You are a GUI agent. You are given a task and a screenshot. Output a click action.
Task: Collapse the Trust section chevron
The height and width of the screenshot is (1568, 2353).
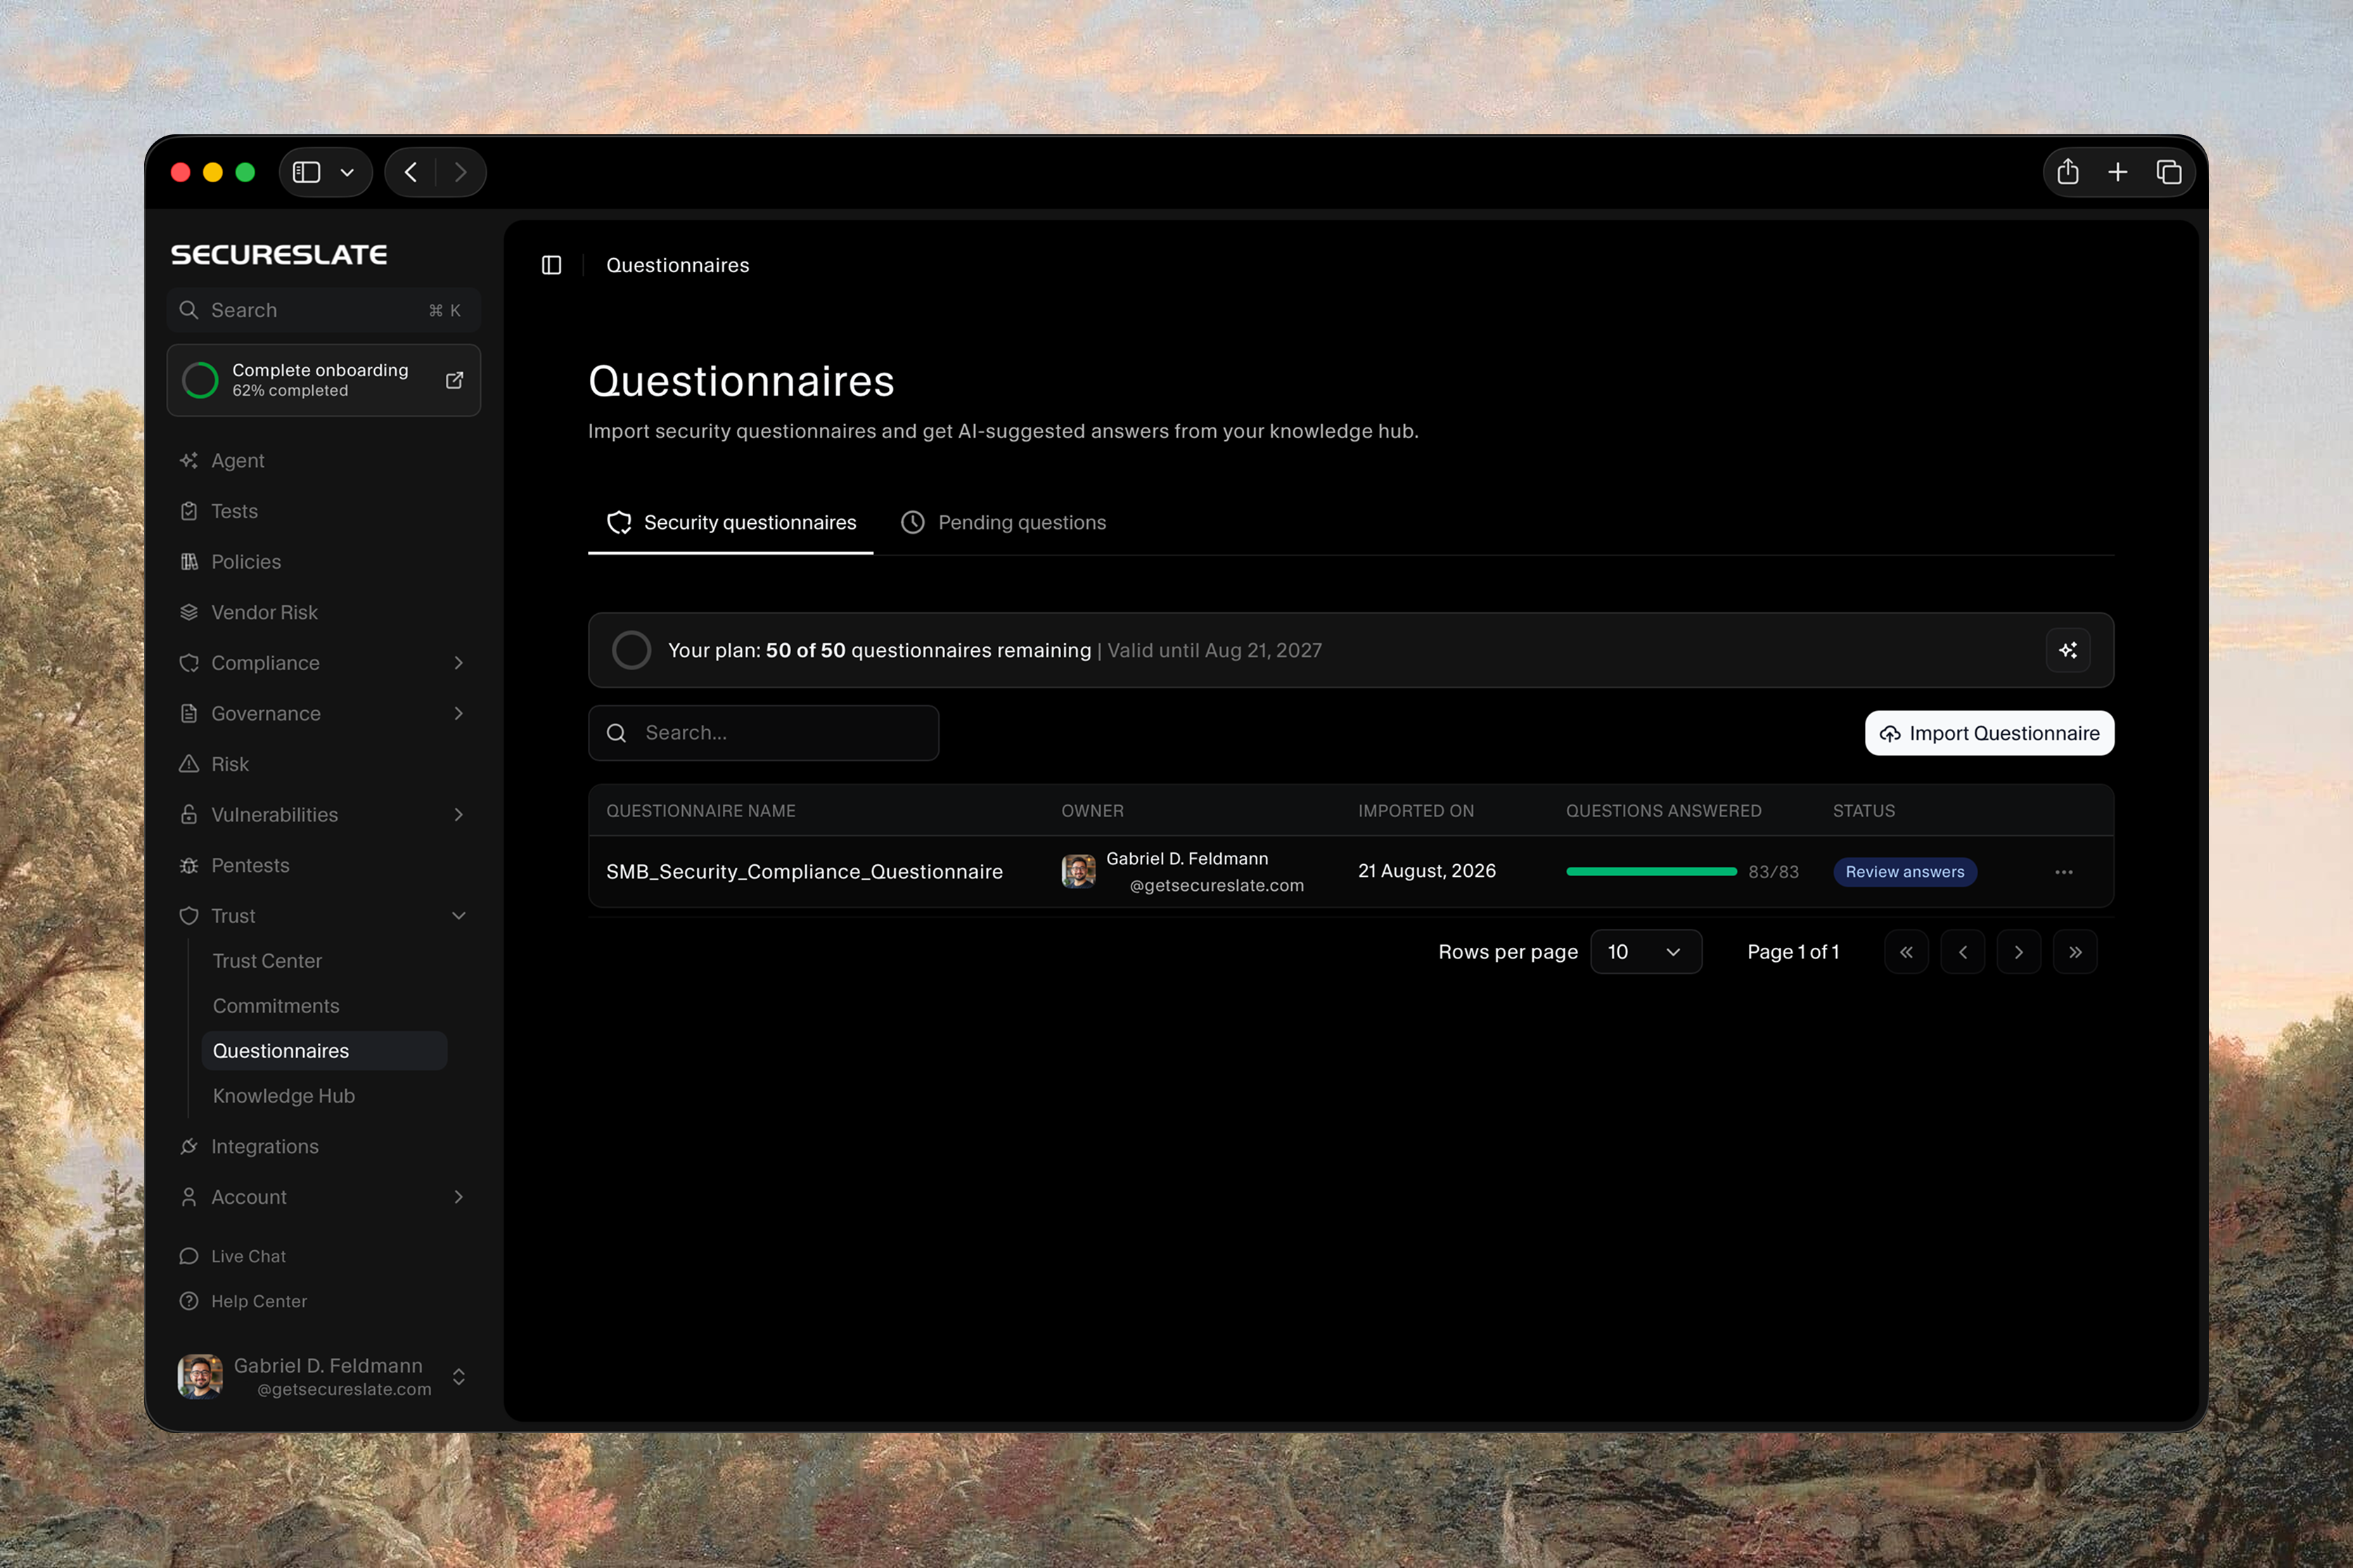[x=458, y=916]
